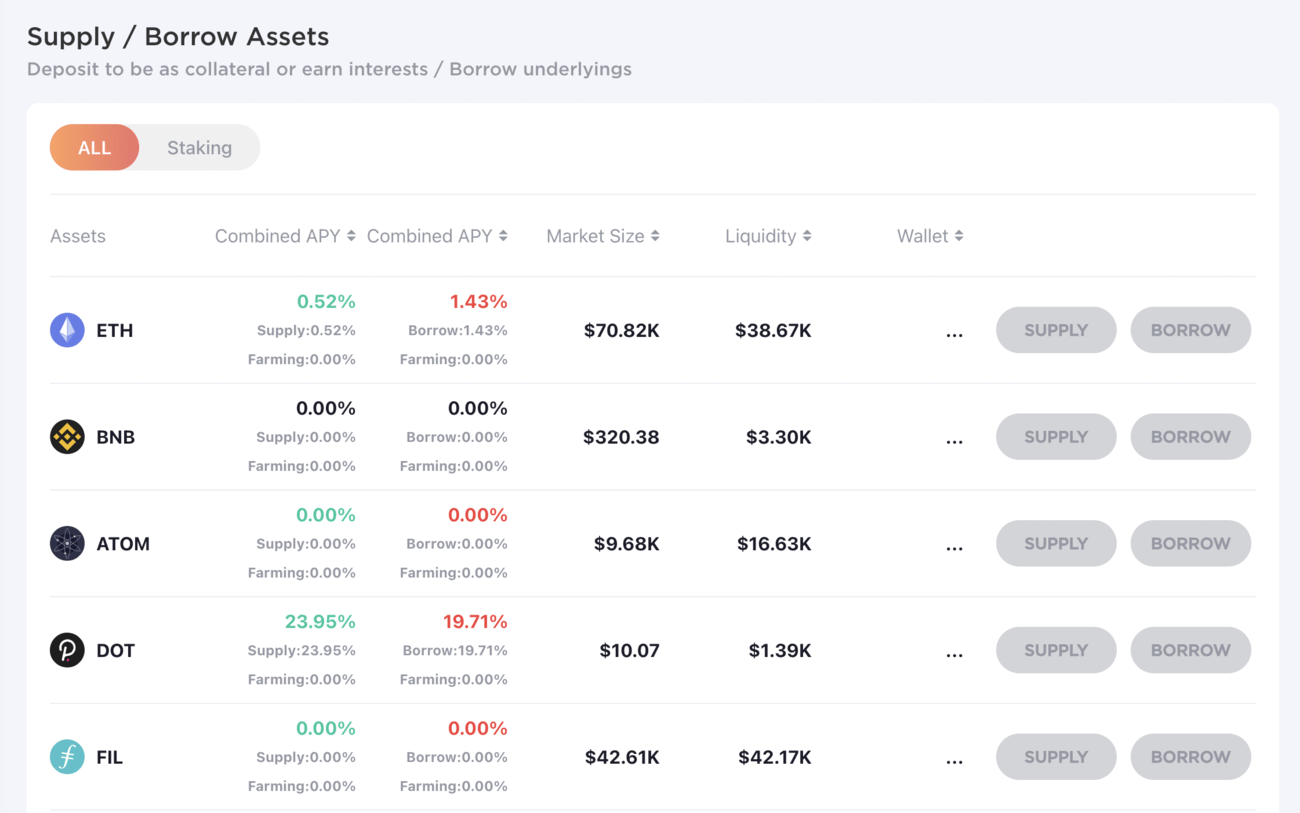
Task: Click the ATOM token icon
Action: click(x=67, y=544)
